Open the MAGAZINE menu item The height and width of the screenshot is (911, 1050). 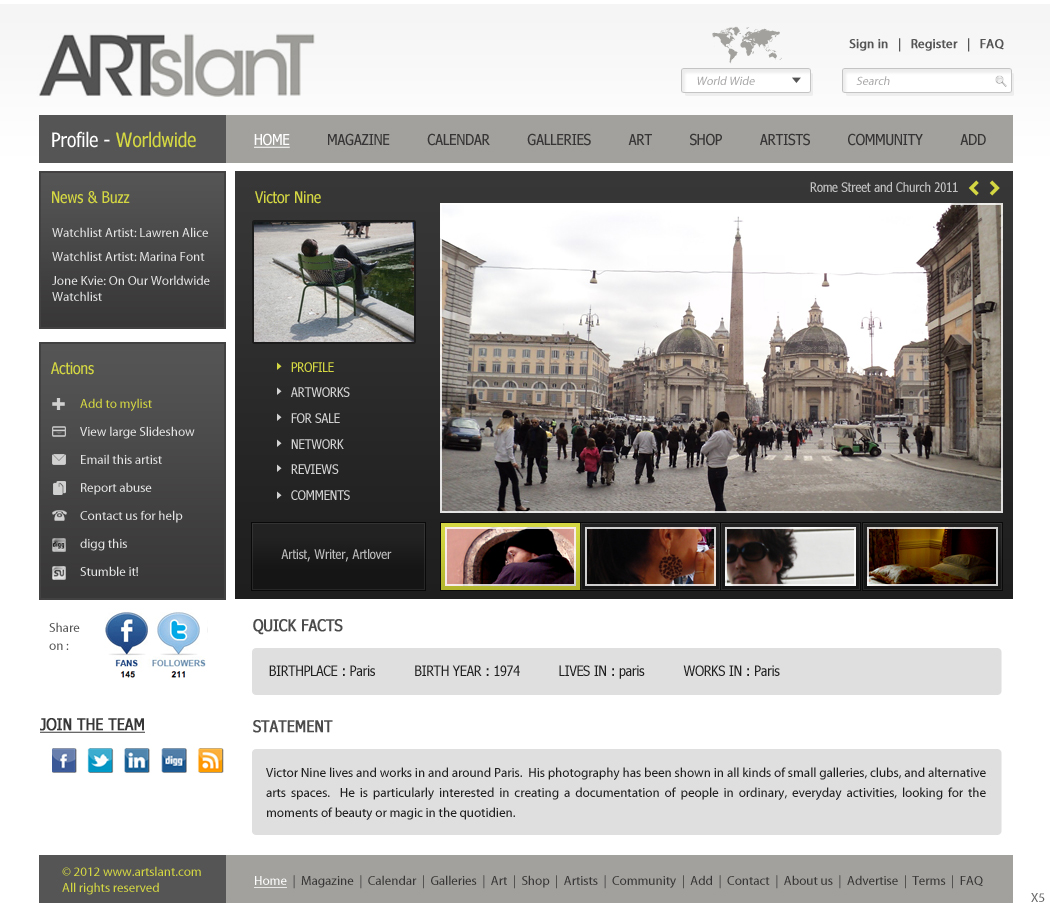[x=358, y=140]
